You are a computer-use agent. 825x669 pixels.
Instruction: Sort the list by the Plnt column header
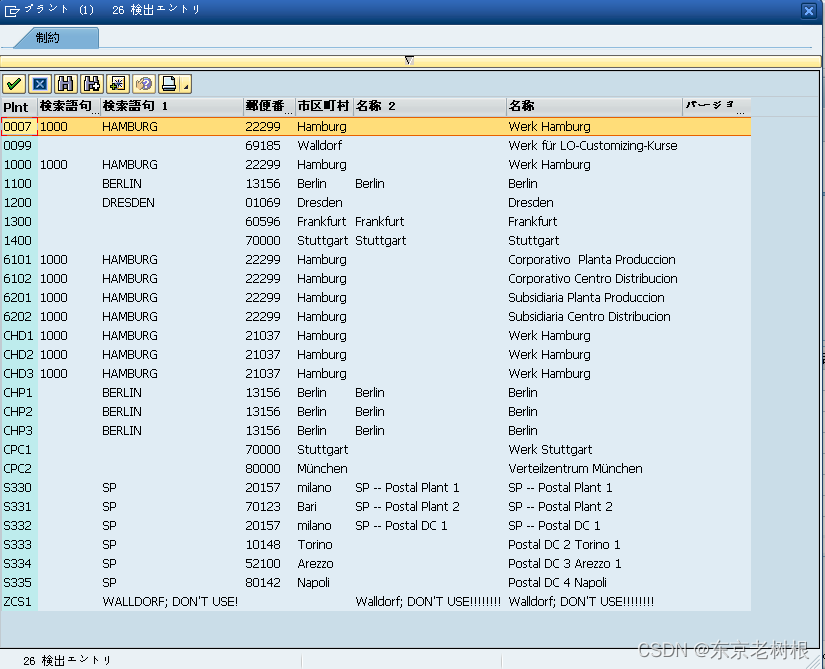(x=17, y=107)
